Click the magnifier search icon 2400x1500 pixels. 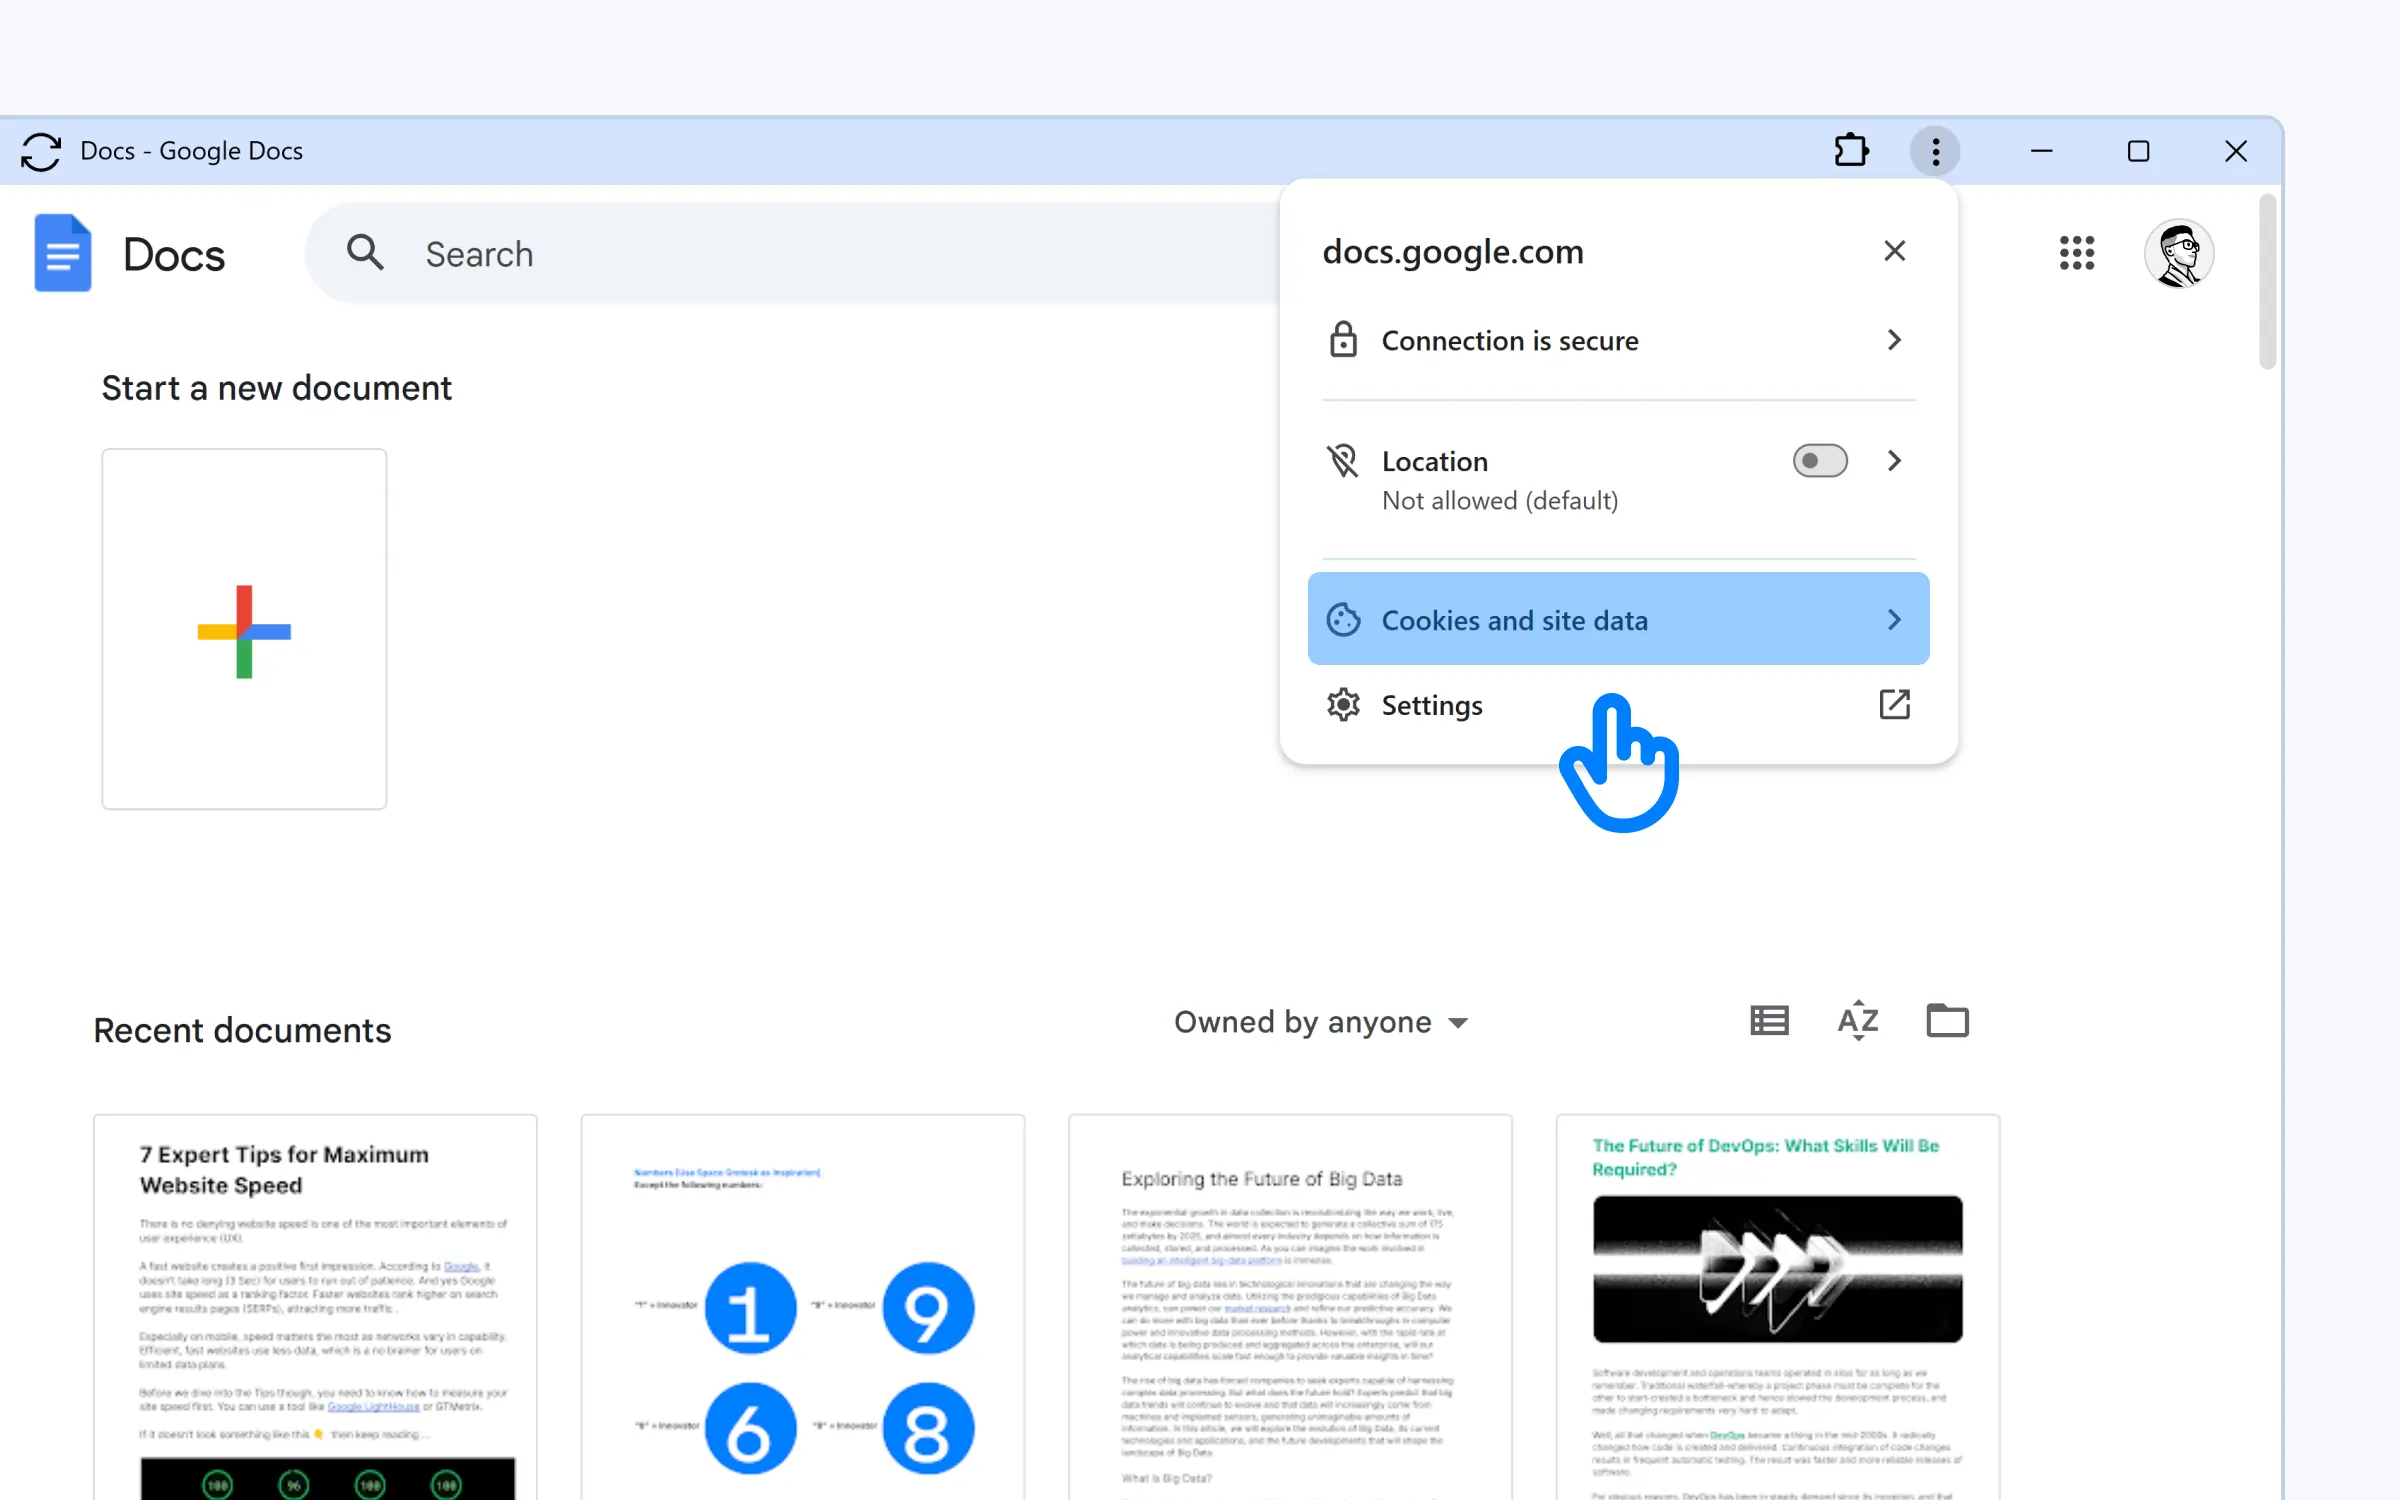pyautogui.click(x=365, y=253)
